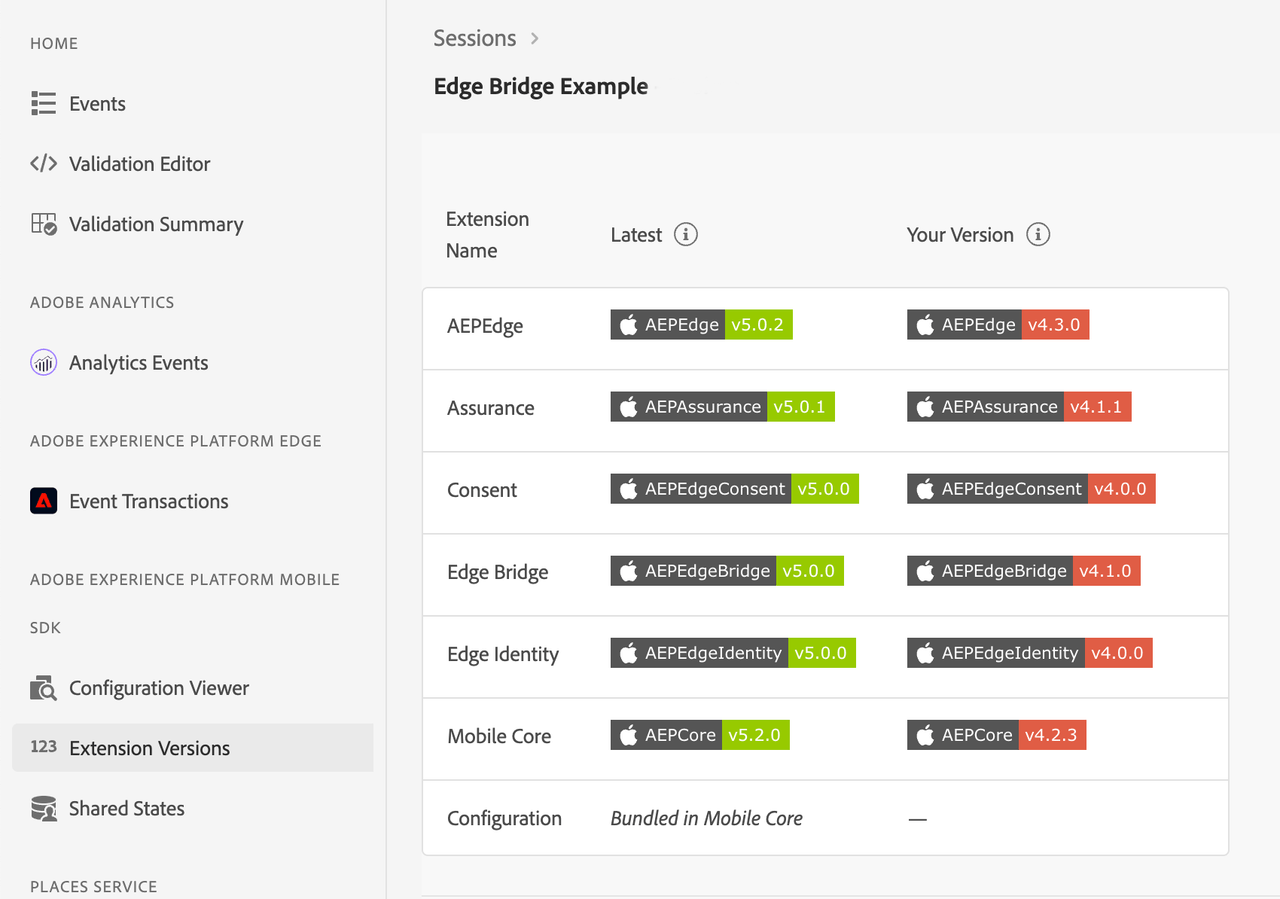Click the ADOBE ANALYTICS section heading
This screenshot has height=899, width=1280.
102,302
